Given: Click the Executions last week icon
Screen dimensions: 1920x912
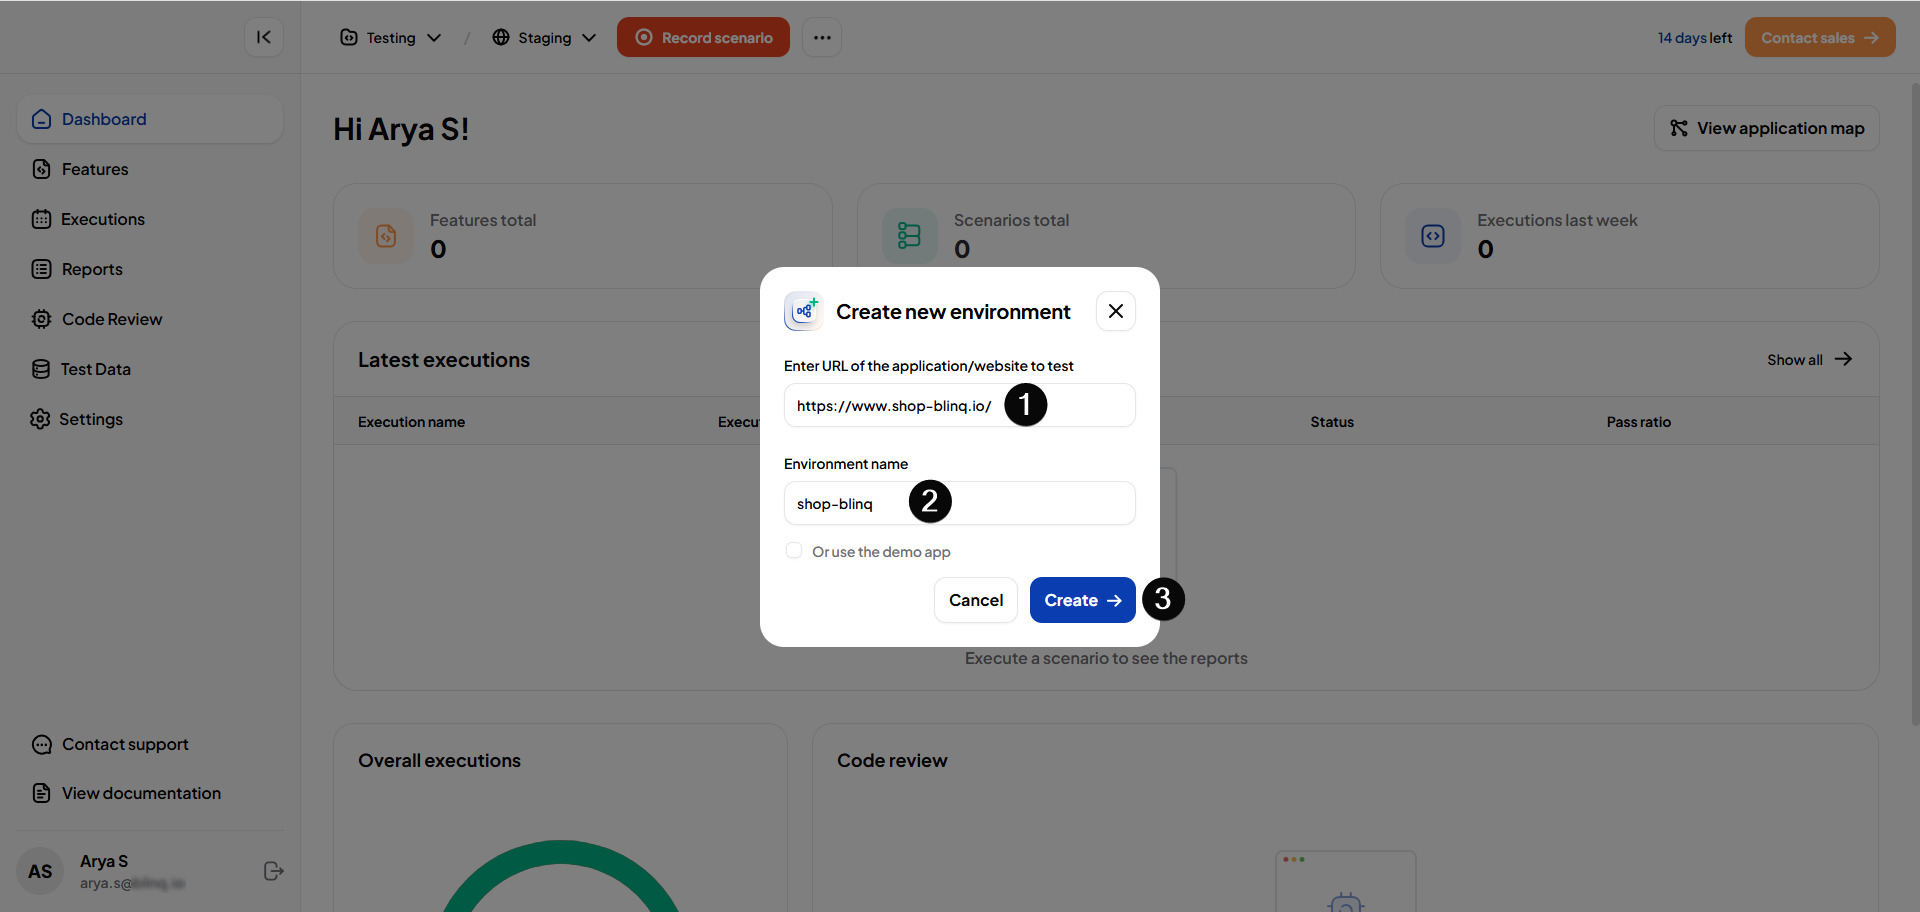Looking at the screenshot, I should point(1433,236).
